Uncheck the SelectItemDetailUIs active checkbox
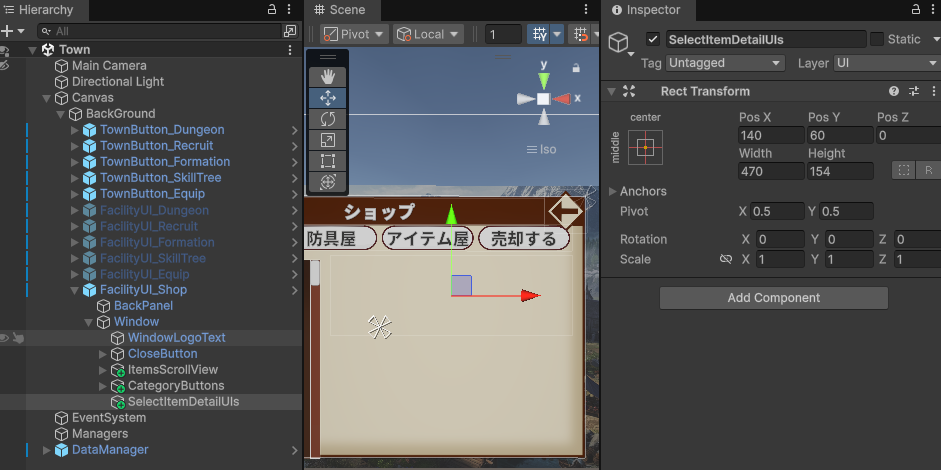 click(x=653, y=39)
